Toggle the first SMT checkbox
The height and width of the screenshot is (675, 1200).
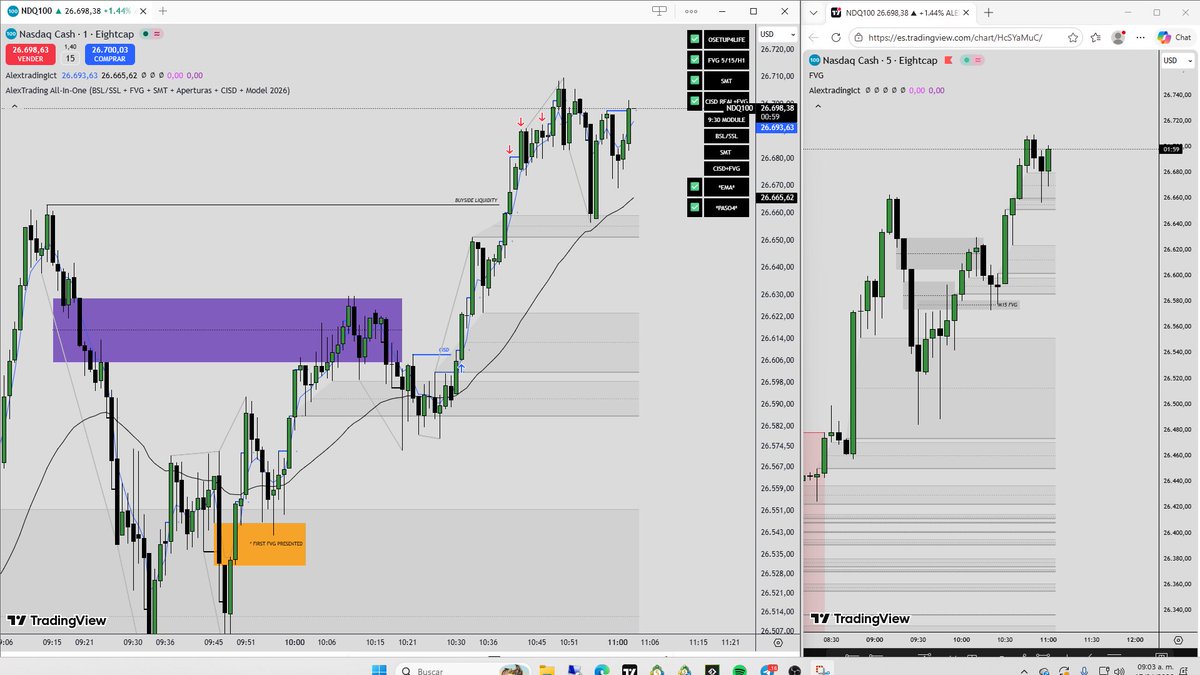[694, 81]
